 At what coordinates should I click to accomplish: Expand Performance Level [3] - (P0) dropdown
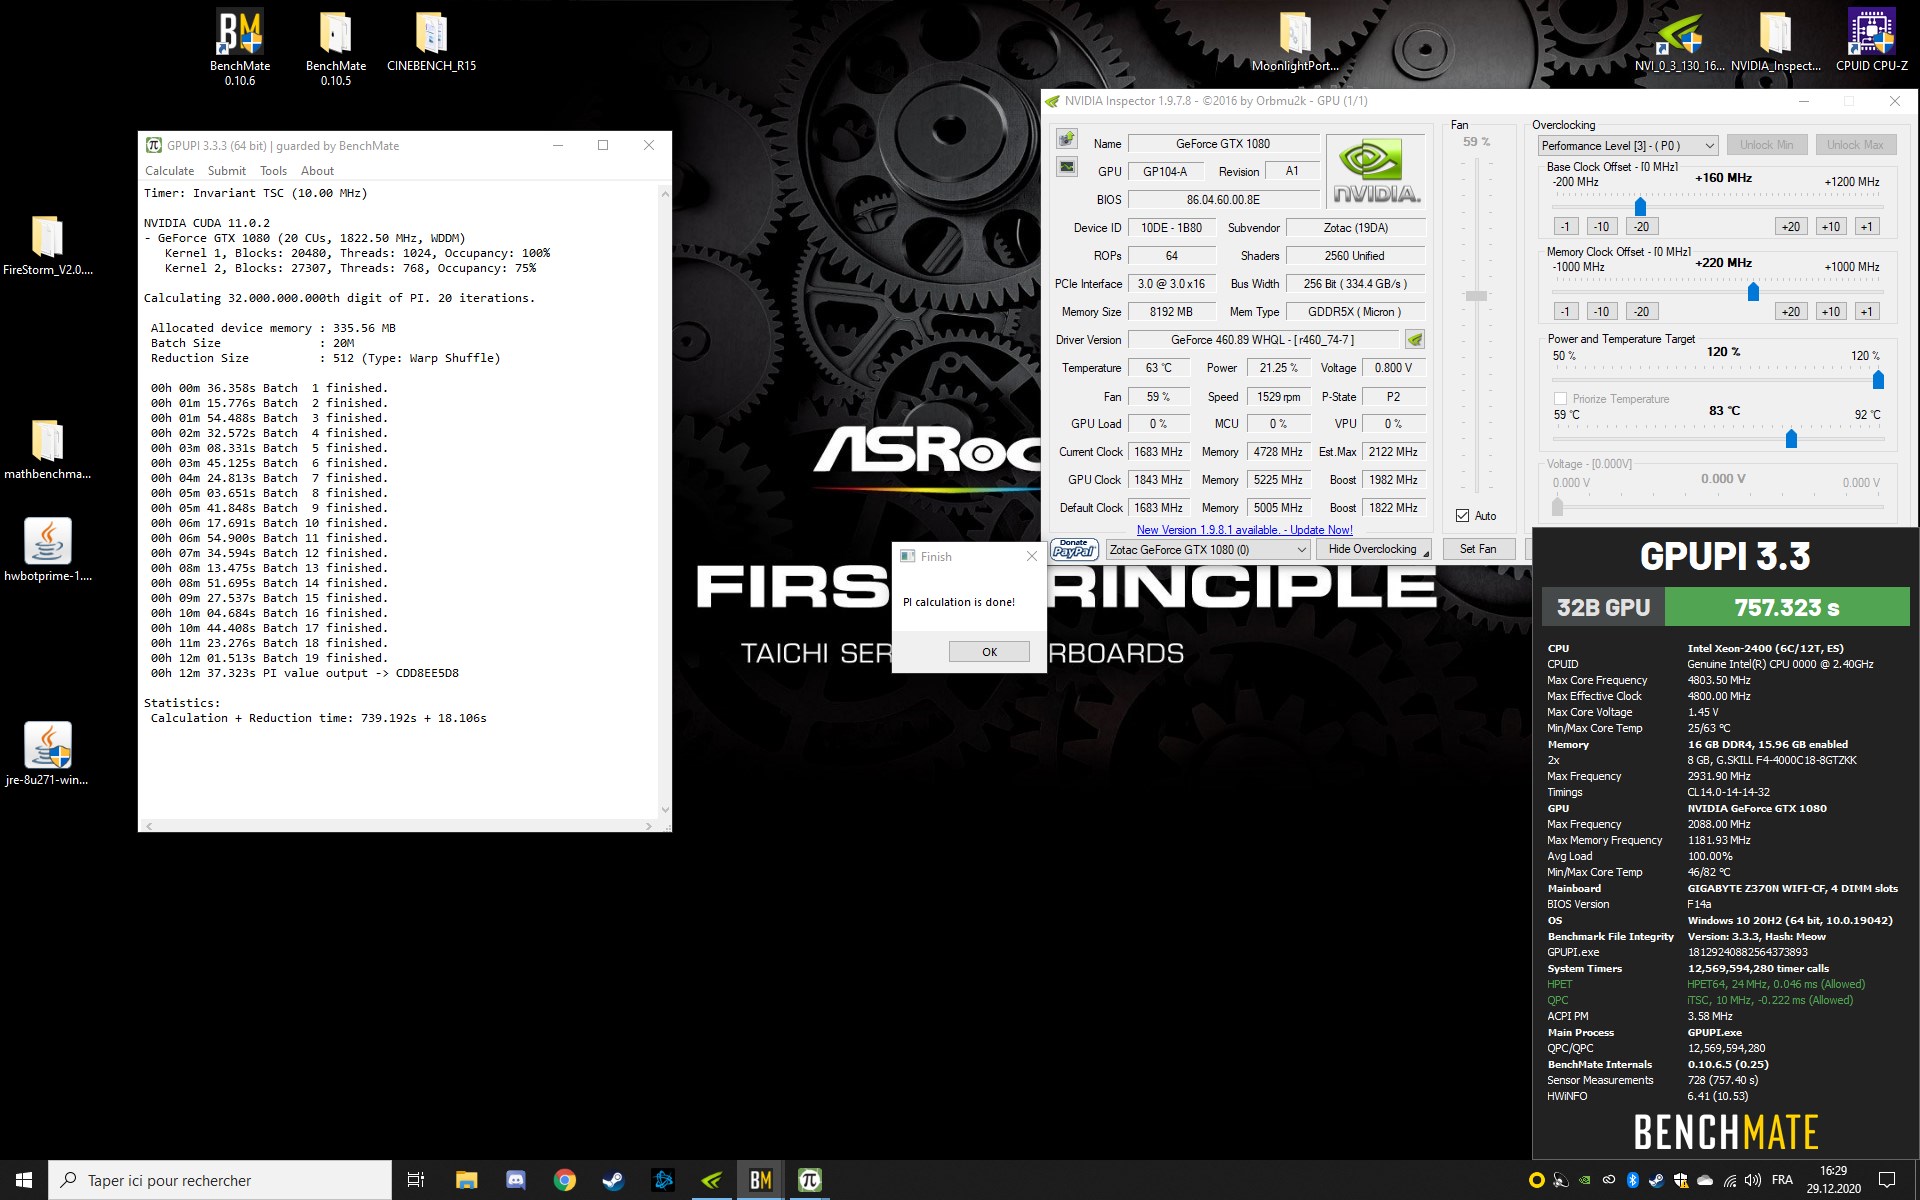coord(1628,145)
